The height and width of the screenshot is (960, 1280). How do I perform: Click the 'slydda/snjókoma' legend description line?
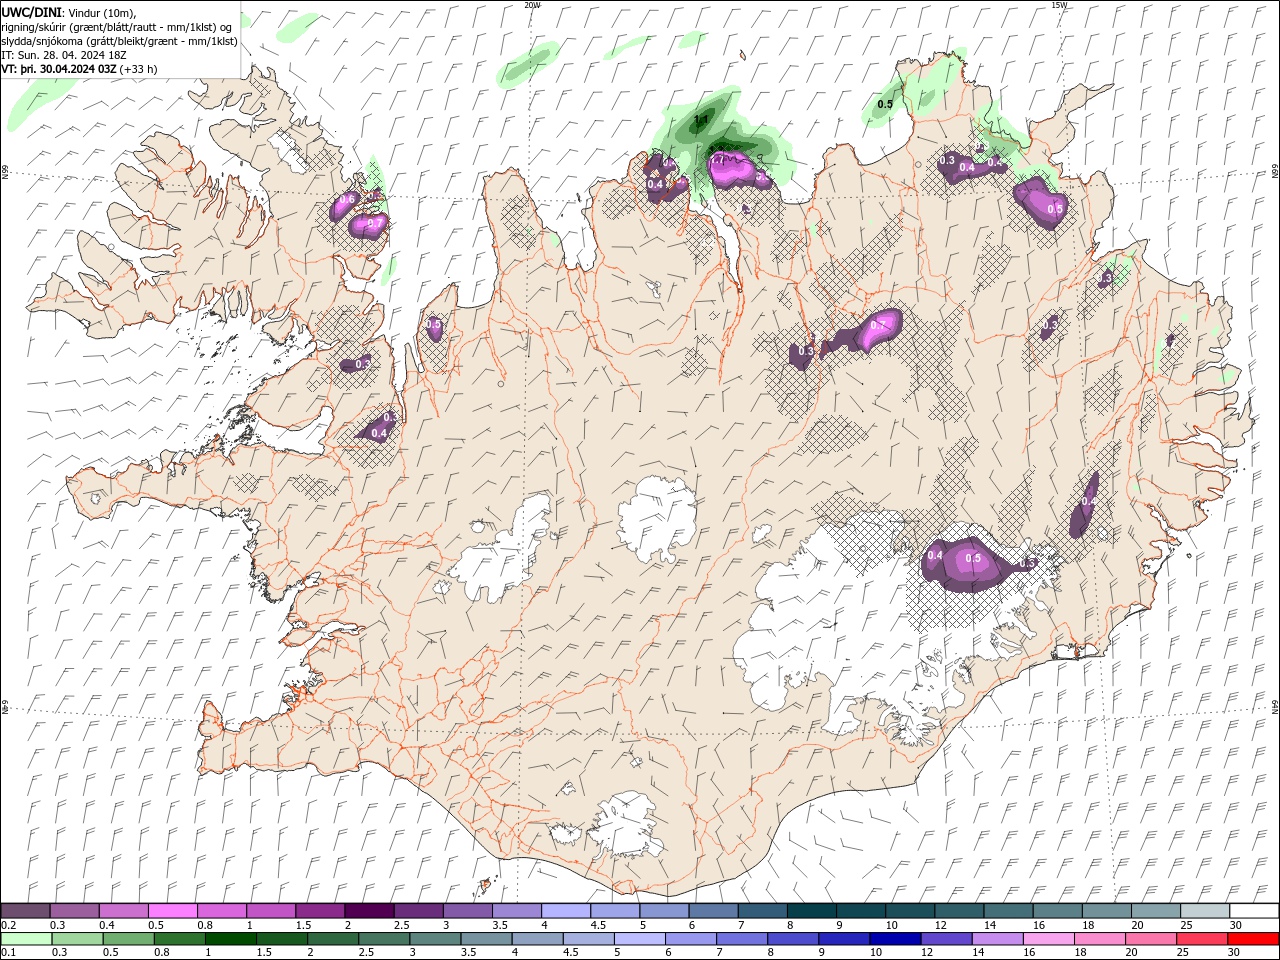pos(120,41)
